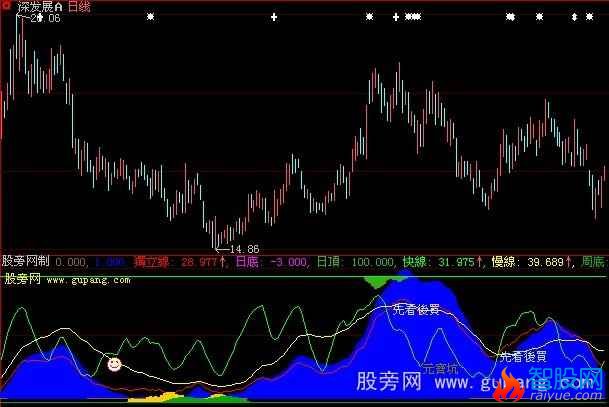The height and width of the screenshot is (407, 609).
Task: Click the 20.06 high price label
Action: tap(45, 18)
